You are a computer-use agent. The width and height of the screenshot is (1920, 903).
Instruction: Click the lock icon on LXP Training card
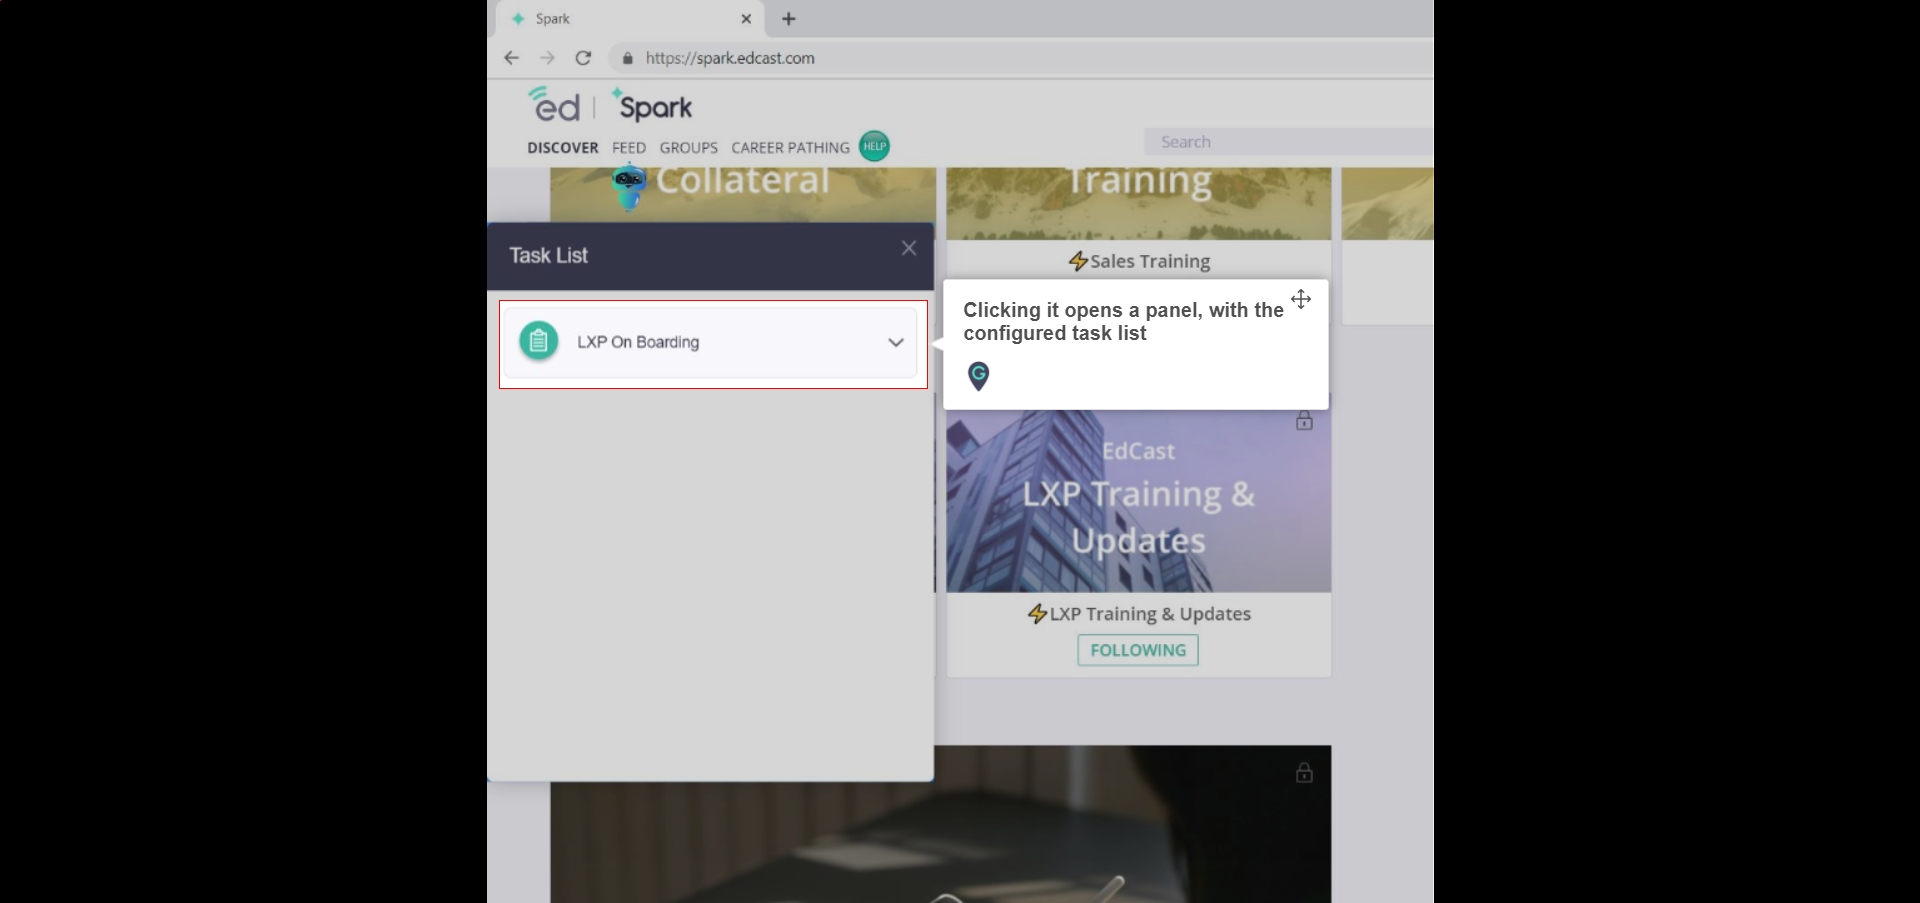[x=1304, y=420]
